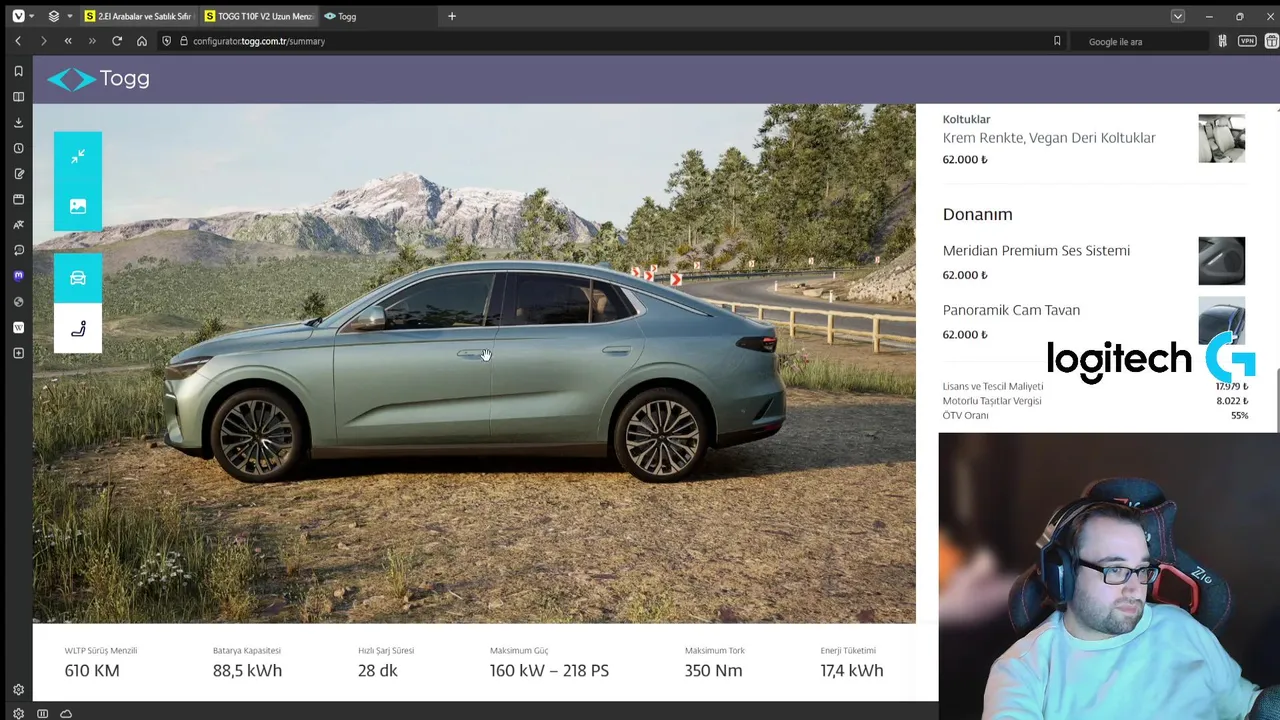The height and width of the screenshot is (720, 1280).
Task: Toggle the VPN button in the toolbar
Action: 1247,41
